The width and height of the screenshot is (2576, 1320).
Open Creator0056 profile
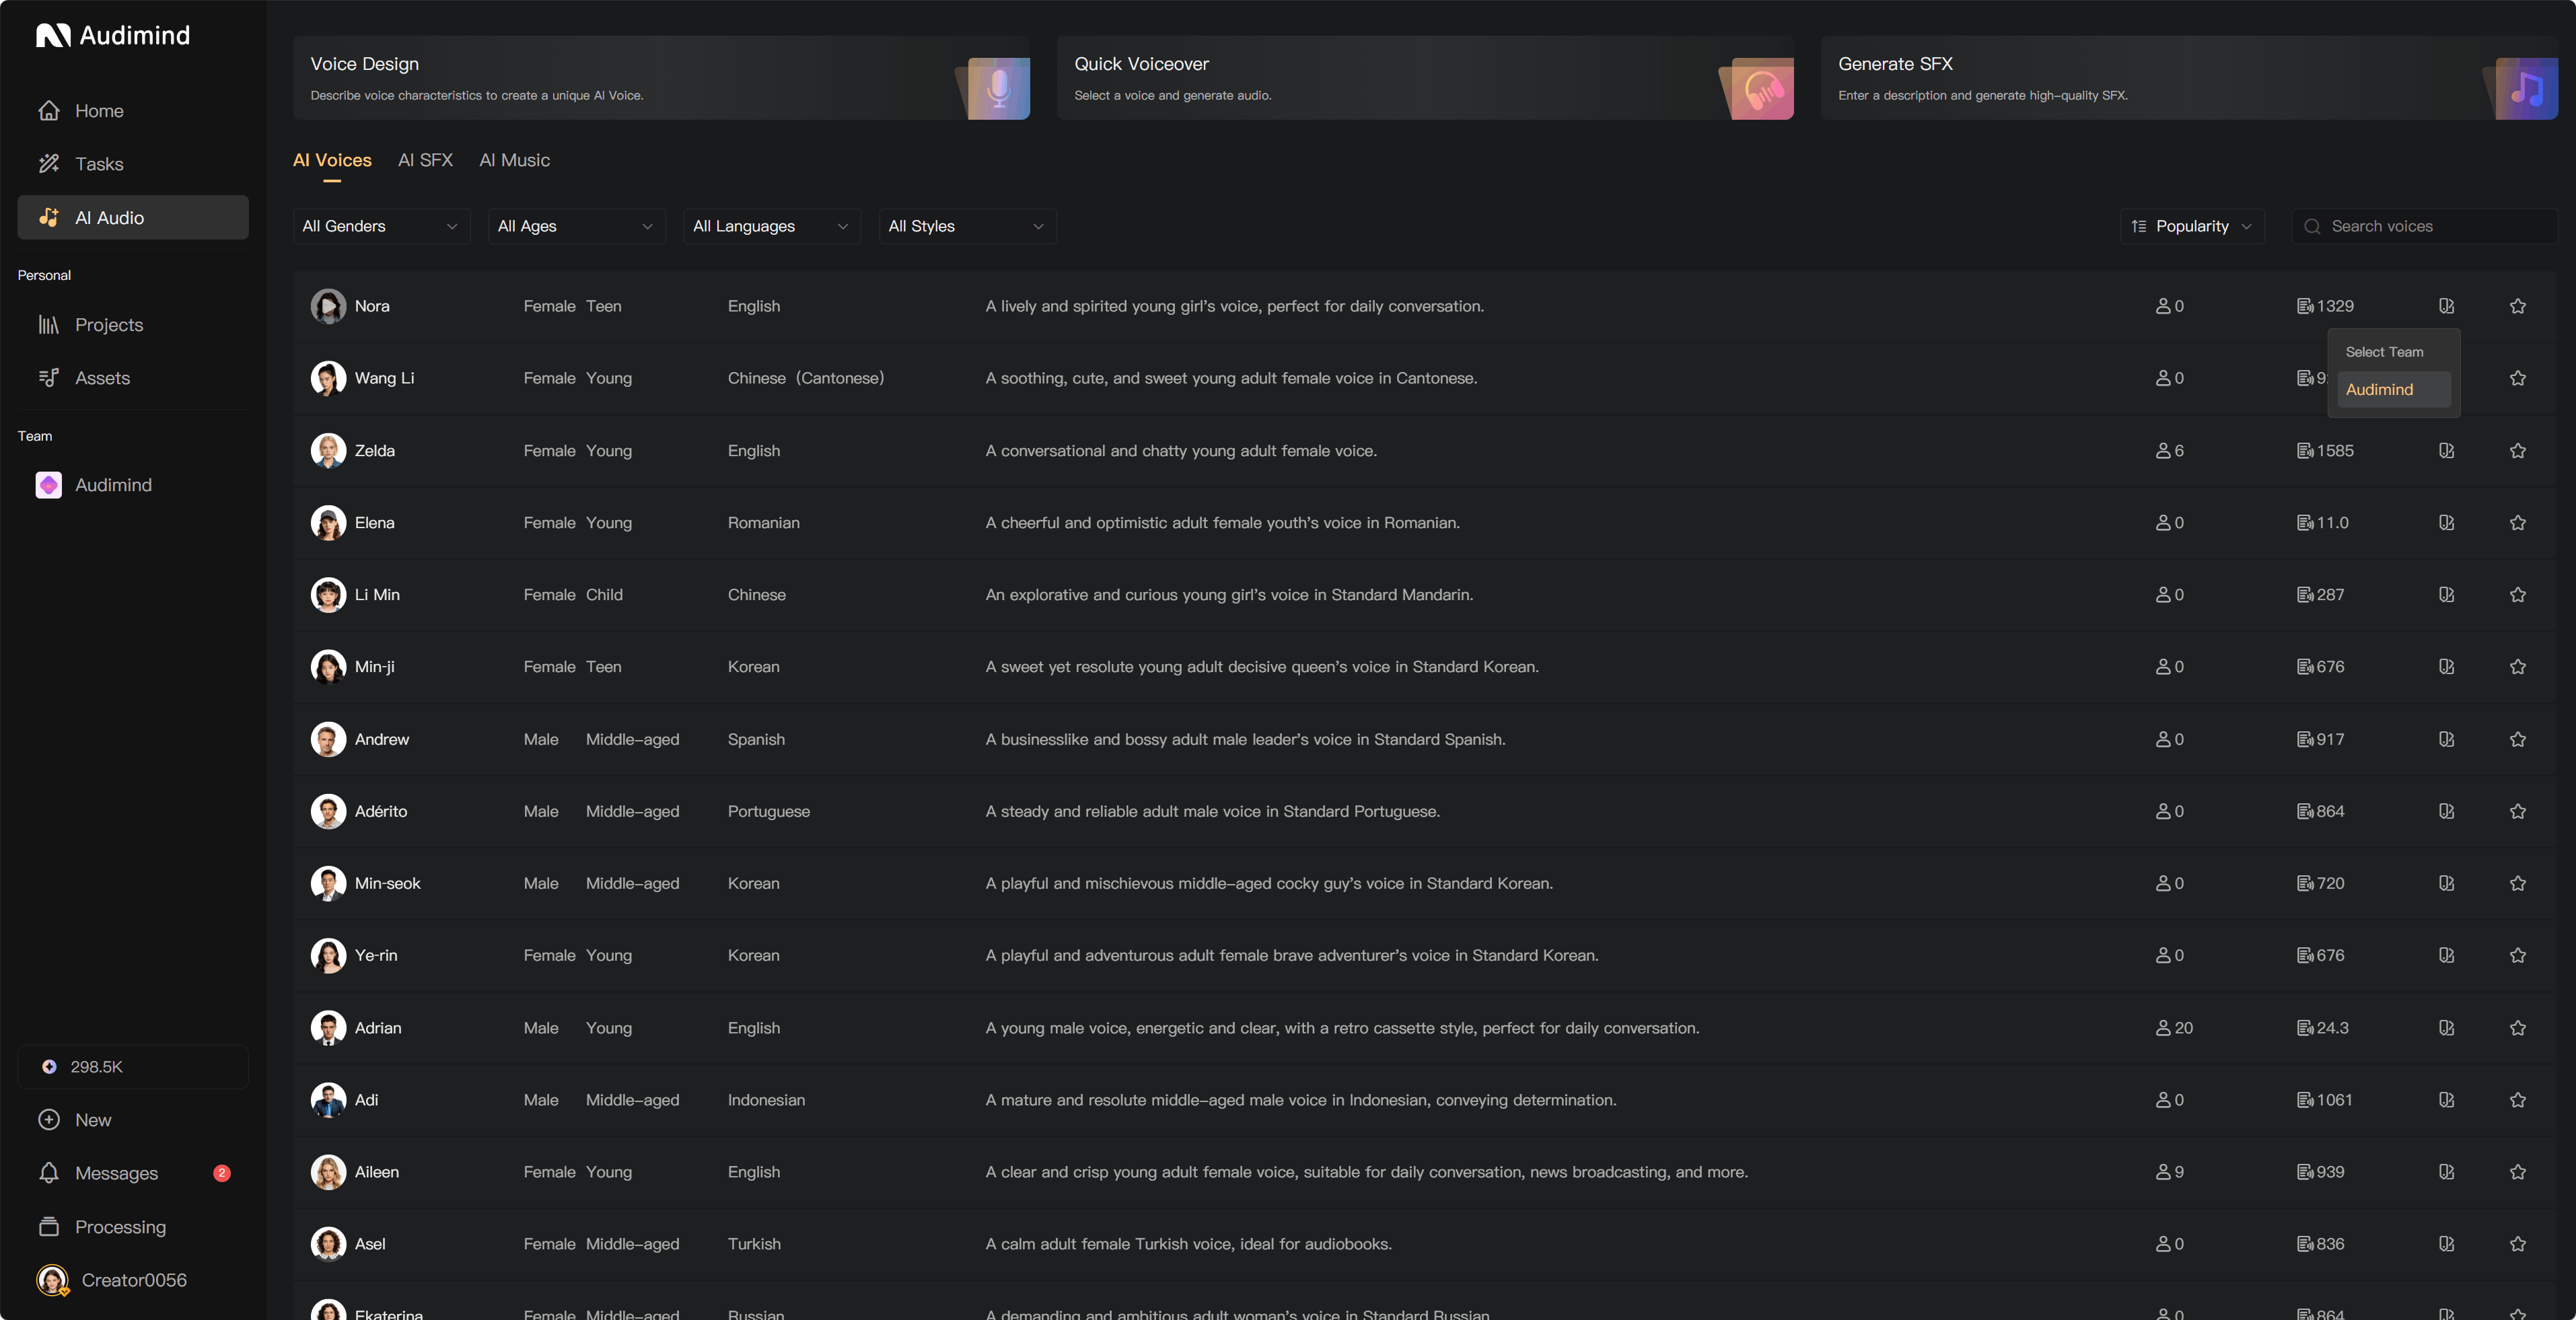coord(133,1280)
